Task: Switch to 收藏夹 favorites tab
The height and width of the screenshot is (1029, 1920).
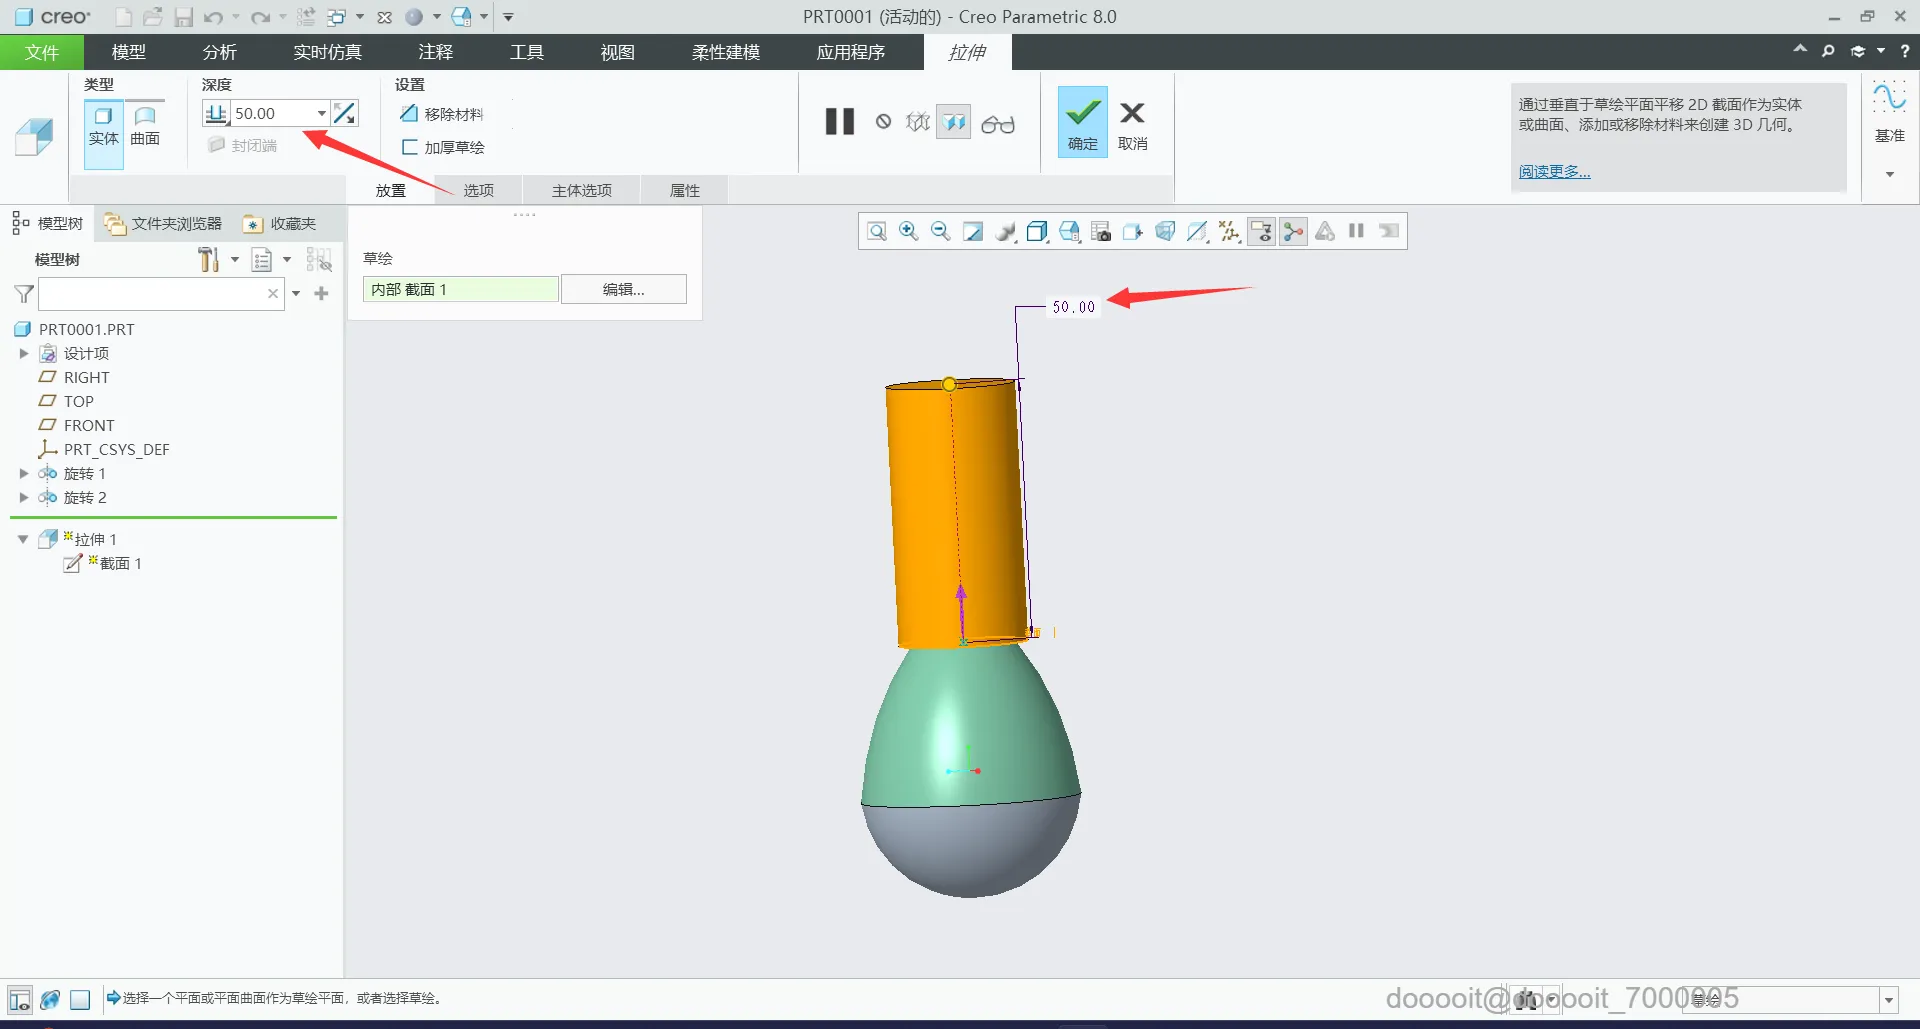Action: 281,223
